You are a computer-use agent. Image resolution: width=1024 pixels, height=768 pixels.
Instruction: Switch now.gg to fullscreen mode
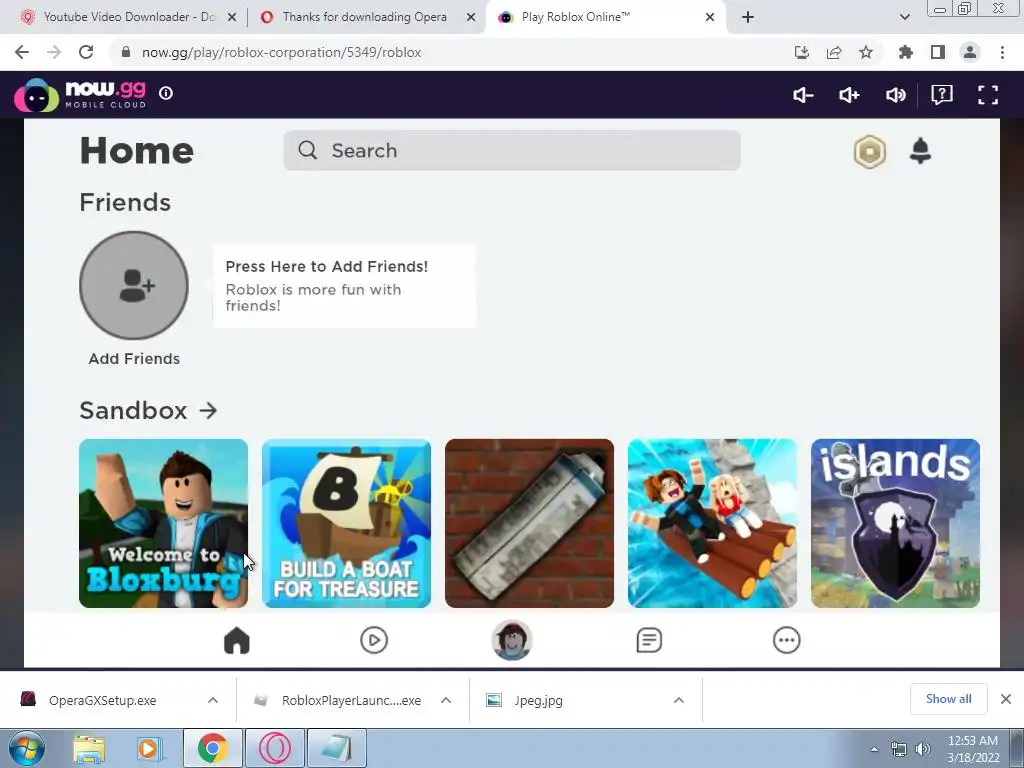click(988, 95)
